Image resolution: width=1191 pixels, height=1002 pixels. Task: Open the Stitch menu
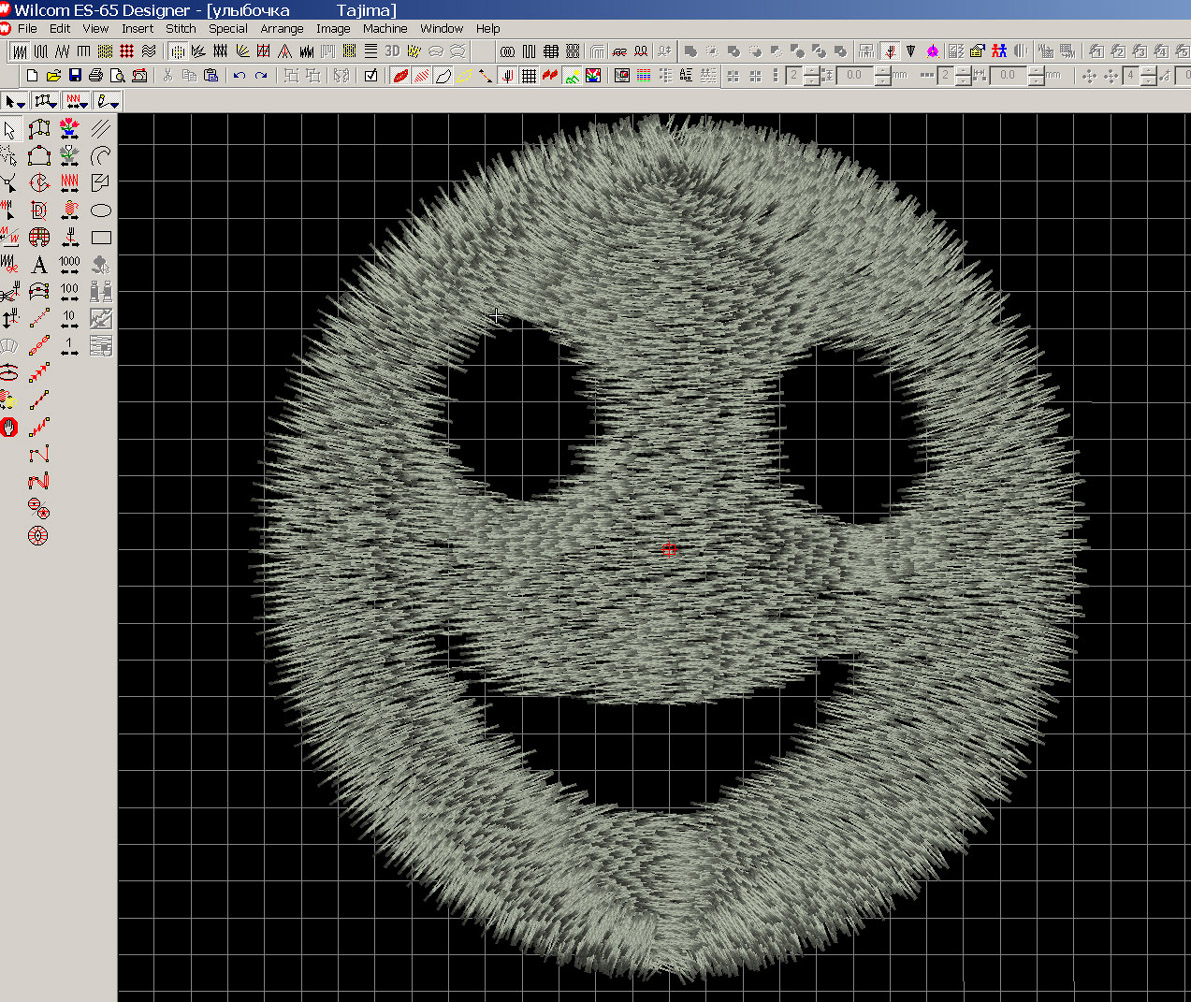[x=180, y=29]
